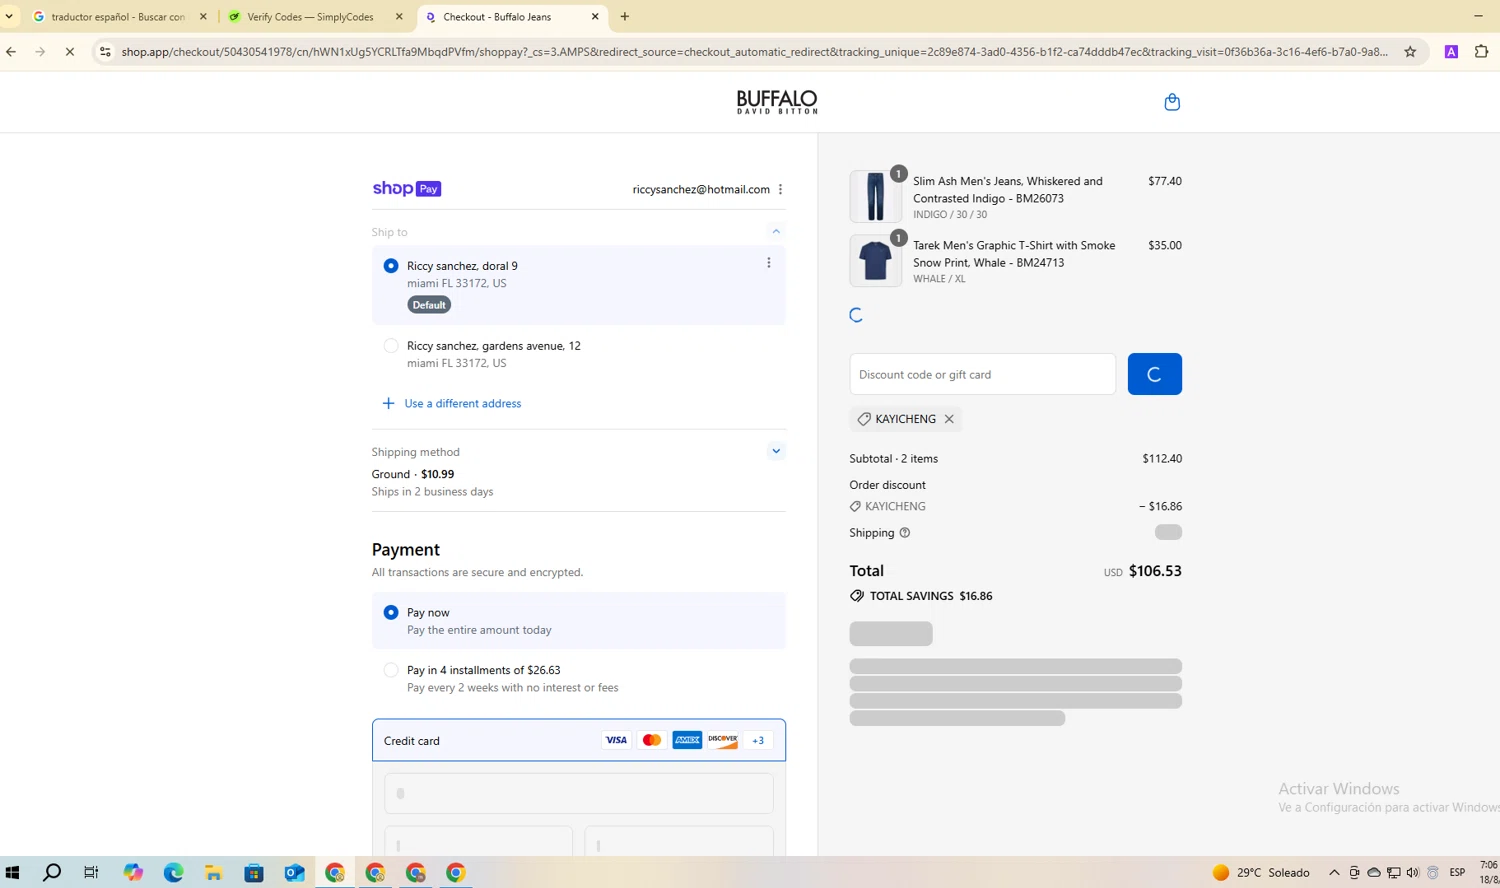Select Pay now payment option
This screenshot has width=1500, height=888.
391,612
